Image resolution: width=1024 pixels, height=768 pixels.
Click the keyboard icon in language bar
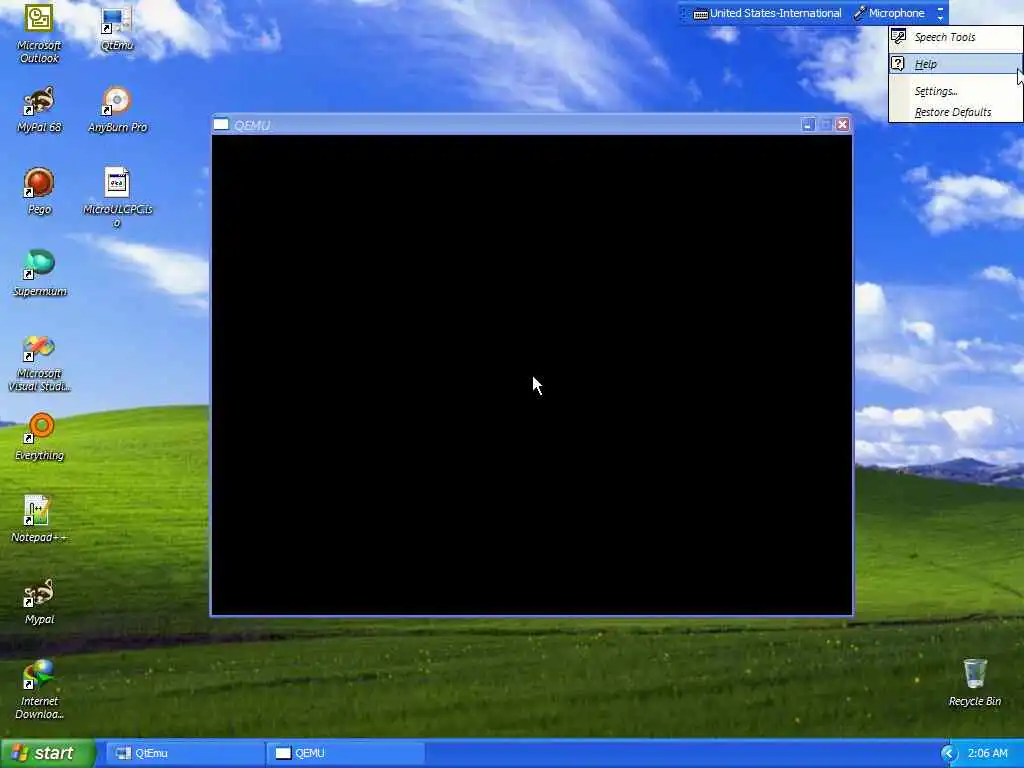[701, 14]
